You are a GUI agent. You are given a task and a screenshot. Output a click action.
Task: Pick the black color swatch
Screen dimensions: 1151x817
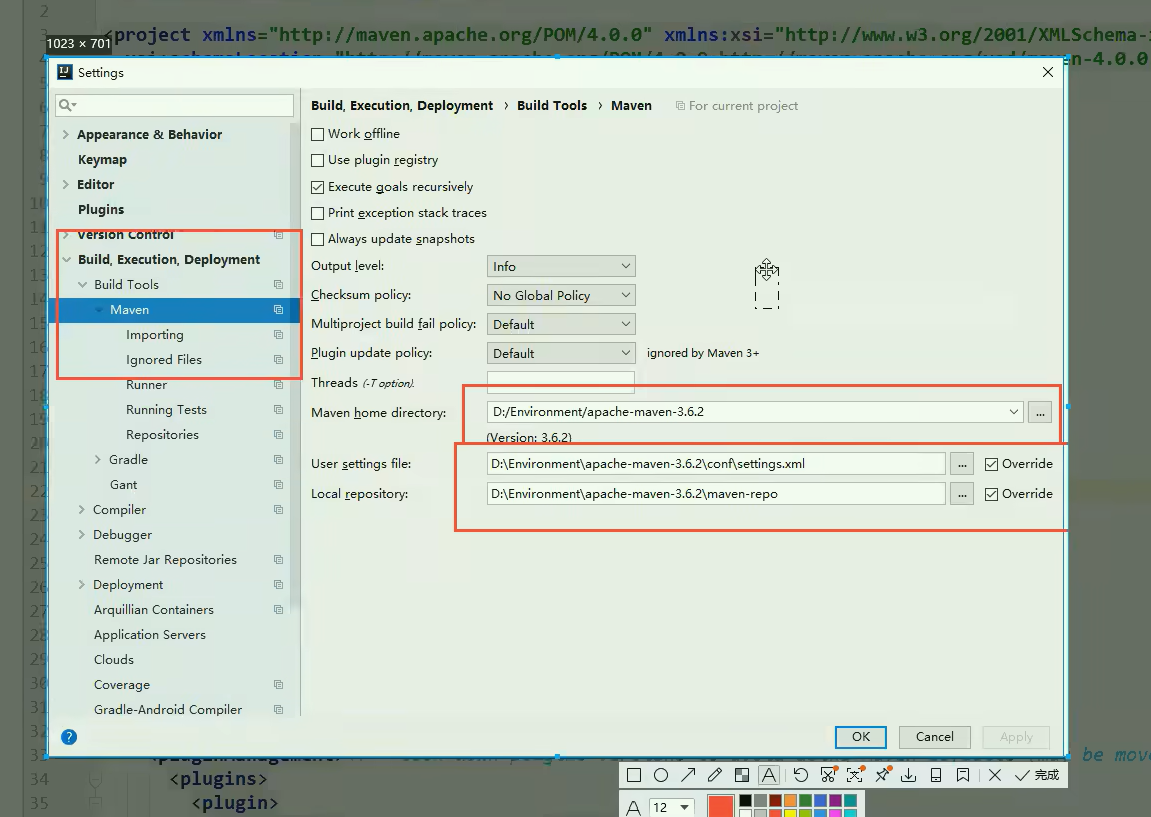click(x=745, y=800)
